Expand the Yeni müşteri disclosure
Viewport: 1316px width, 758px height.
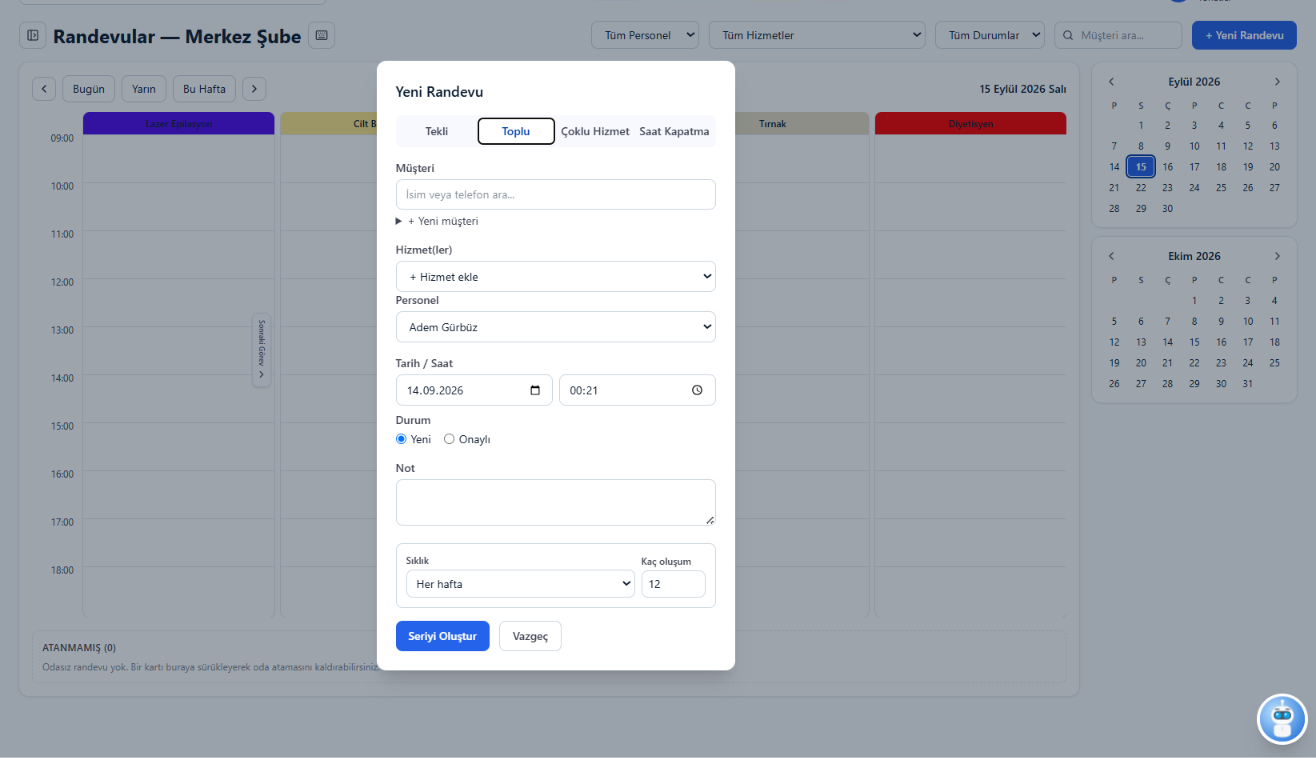437,221
